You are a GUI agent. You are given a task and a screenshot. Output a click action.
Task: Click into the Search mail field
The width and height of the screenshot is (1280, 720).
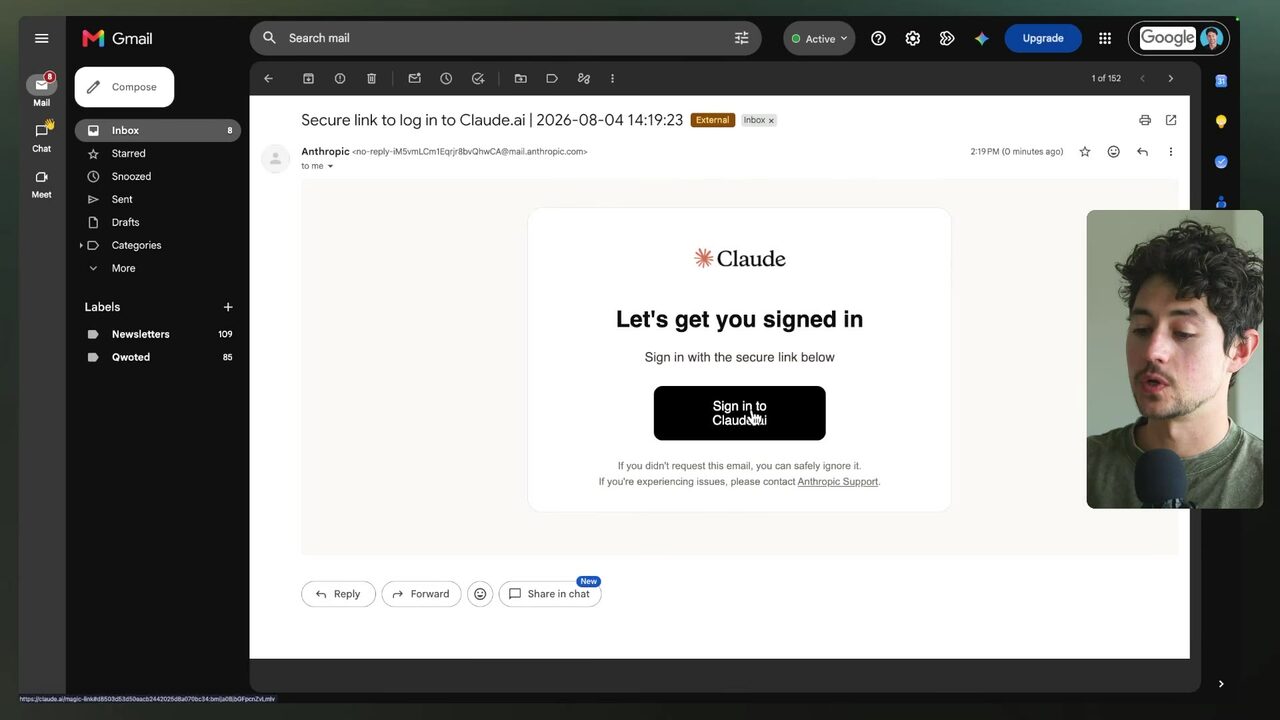(505, 38)
